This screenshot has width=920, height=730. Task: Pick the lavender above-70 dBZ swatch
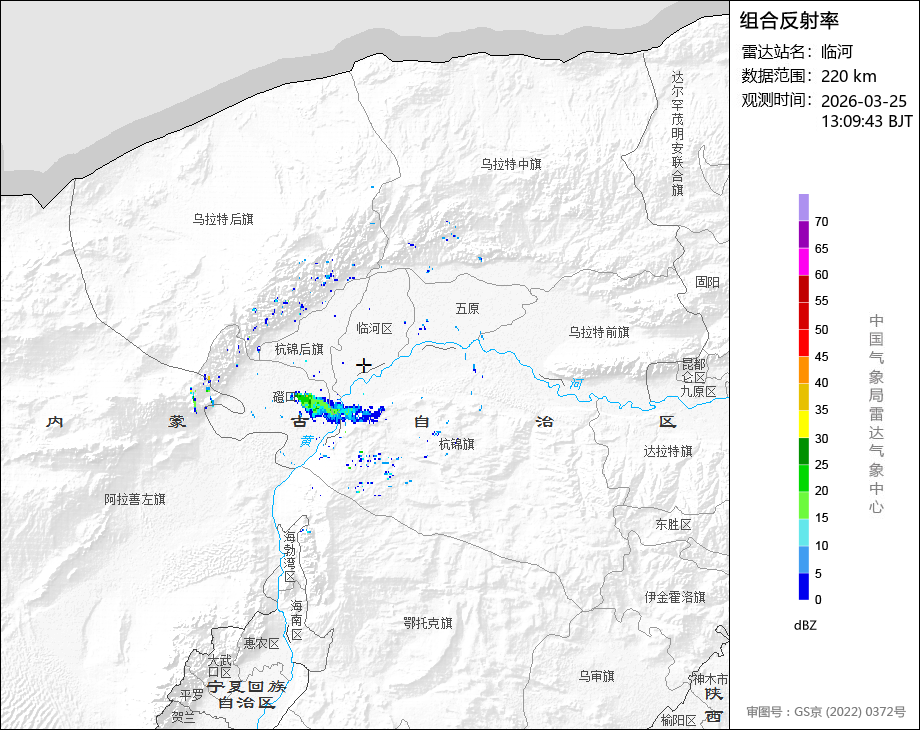pos(804,208)
